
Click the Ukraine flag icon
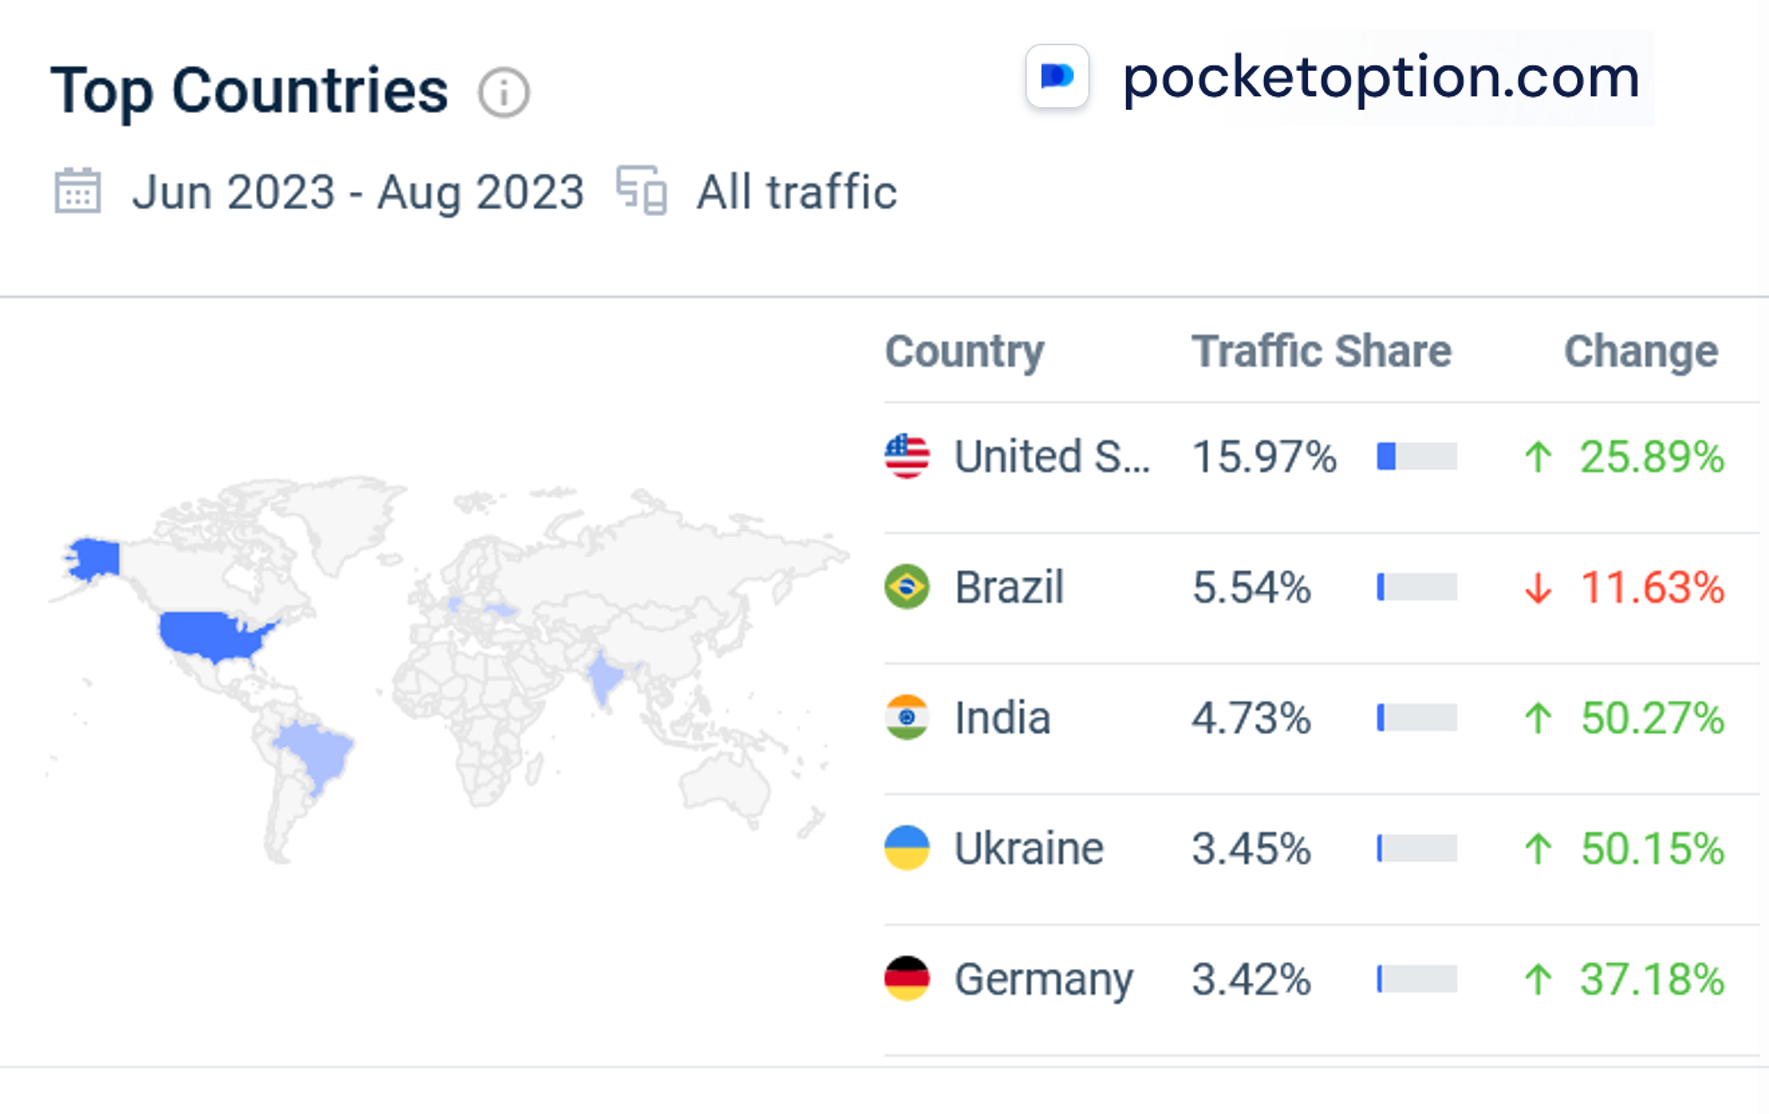point(907,848)
